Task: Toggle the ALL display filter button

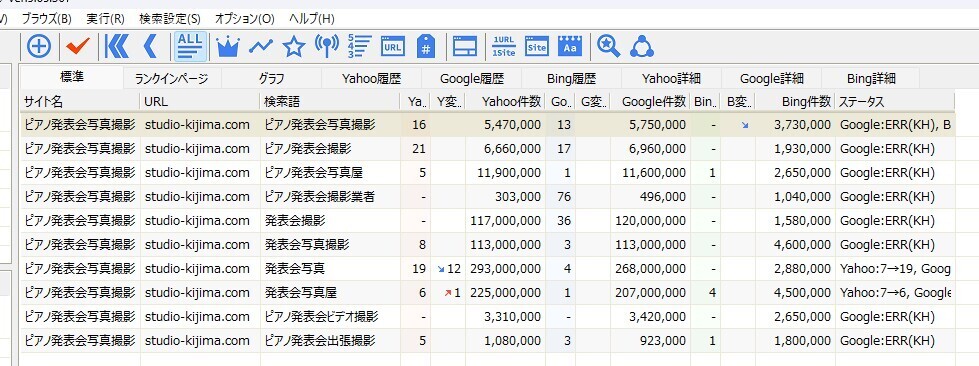Action: pyautogui.click(x=190, y=46)
